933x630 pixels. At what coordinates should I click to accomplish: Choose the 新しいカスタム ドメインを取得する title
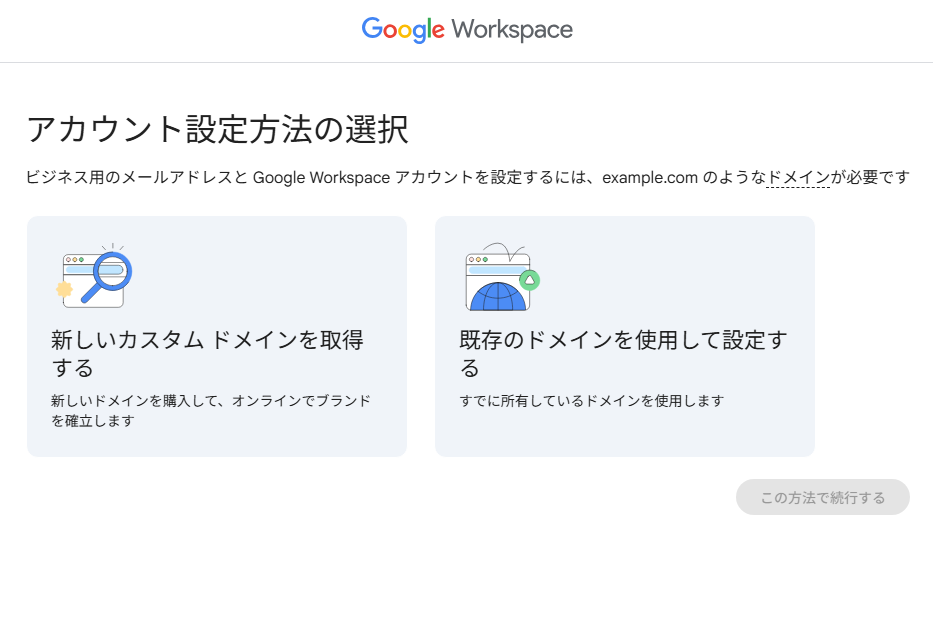point(207,354)
